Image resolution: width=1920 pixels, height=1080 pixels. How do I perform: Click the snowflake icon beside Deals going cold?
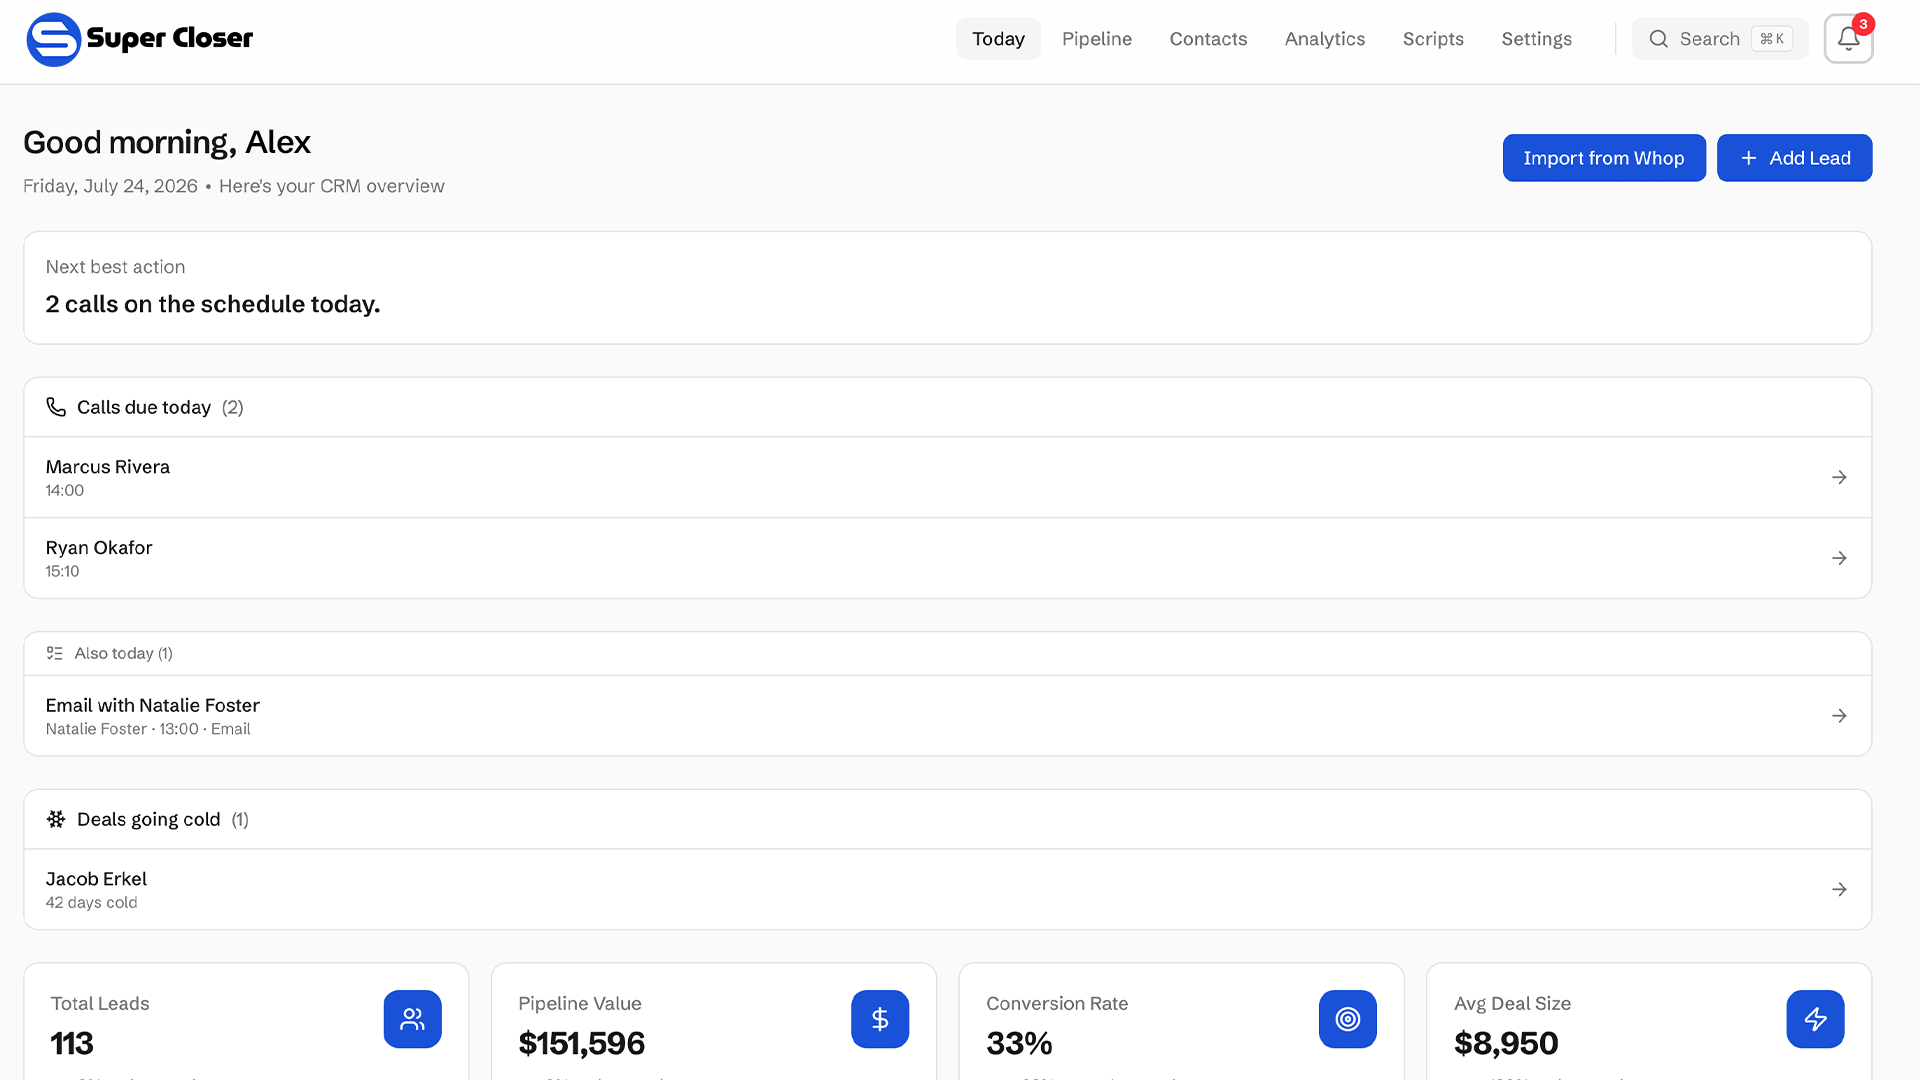pyautogui.click(x=56, y=819)
